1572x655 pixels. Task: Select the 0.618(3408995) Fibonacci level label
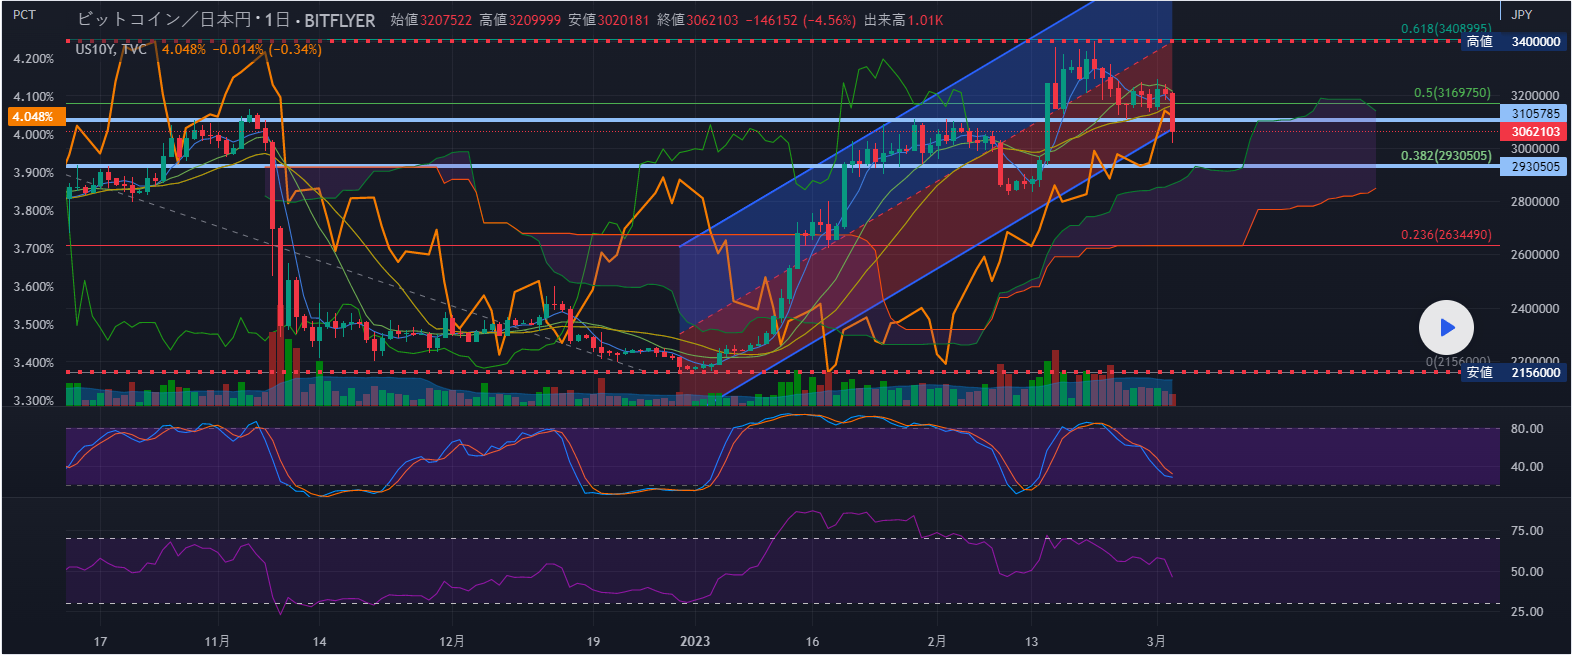[x=1445, y=29]
